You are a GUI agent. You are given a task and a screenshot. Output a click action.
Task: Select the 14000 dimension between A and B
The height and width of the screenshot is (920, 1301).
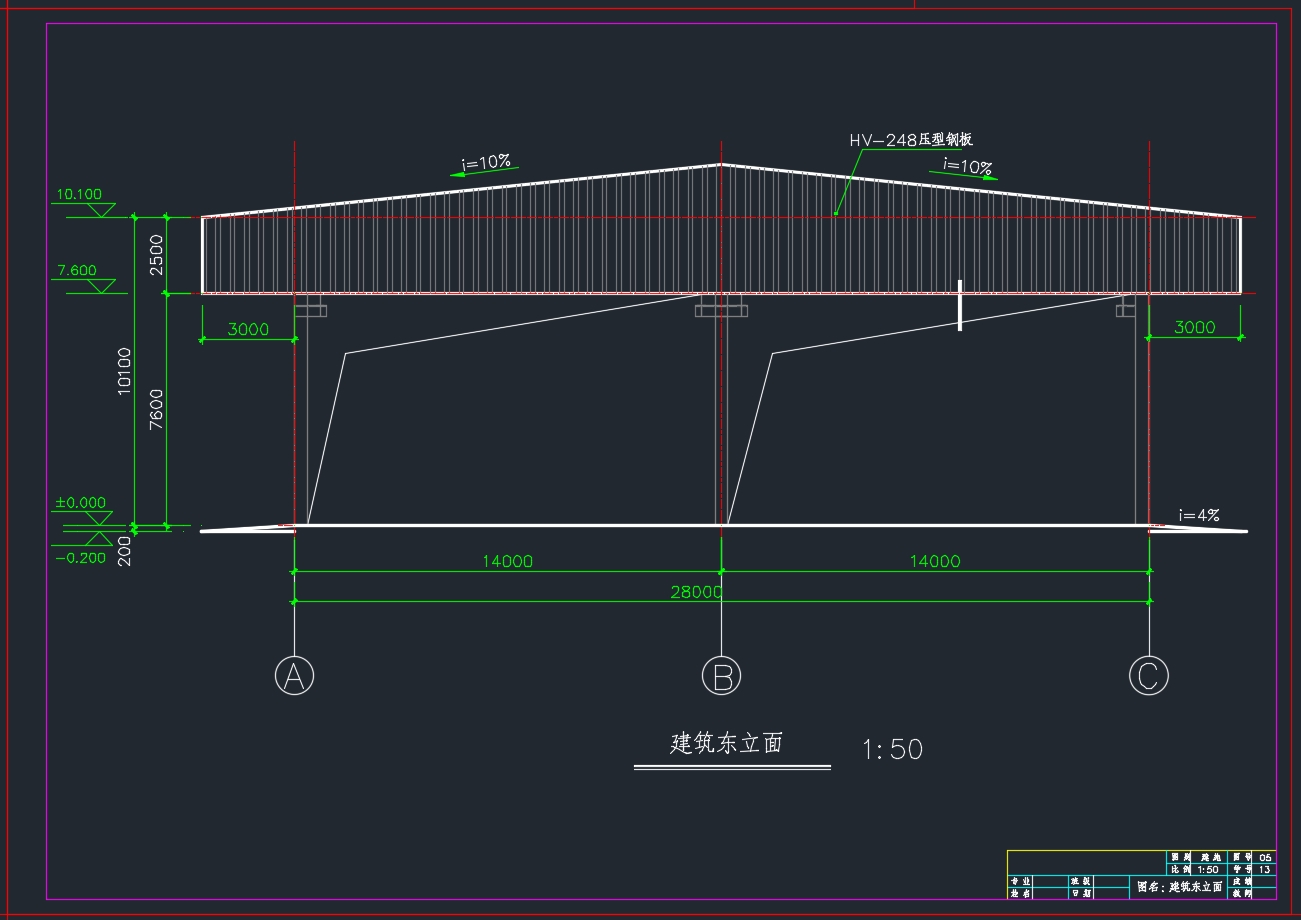pyautogui.click(x=507, y=561)
